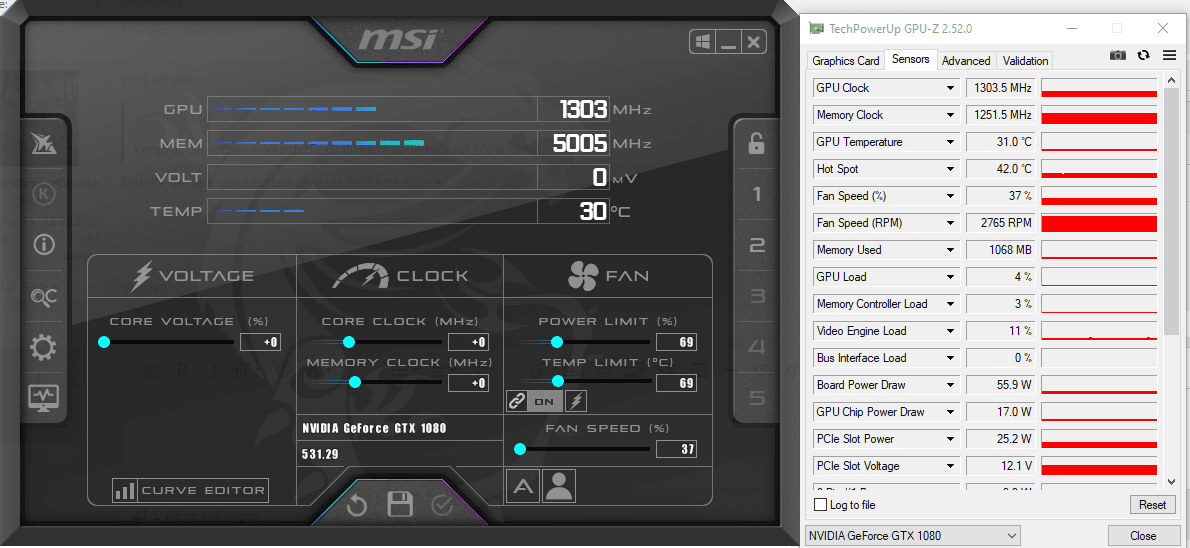Click the Core Clock slider handle
The image size is (1190, 548).
(x=348, y=342)
